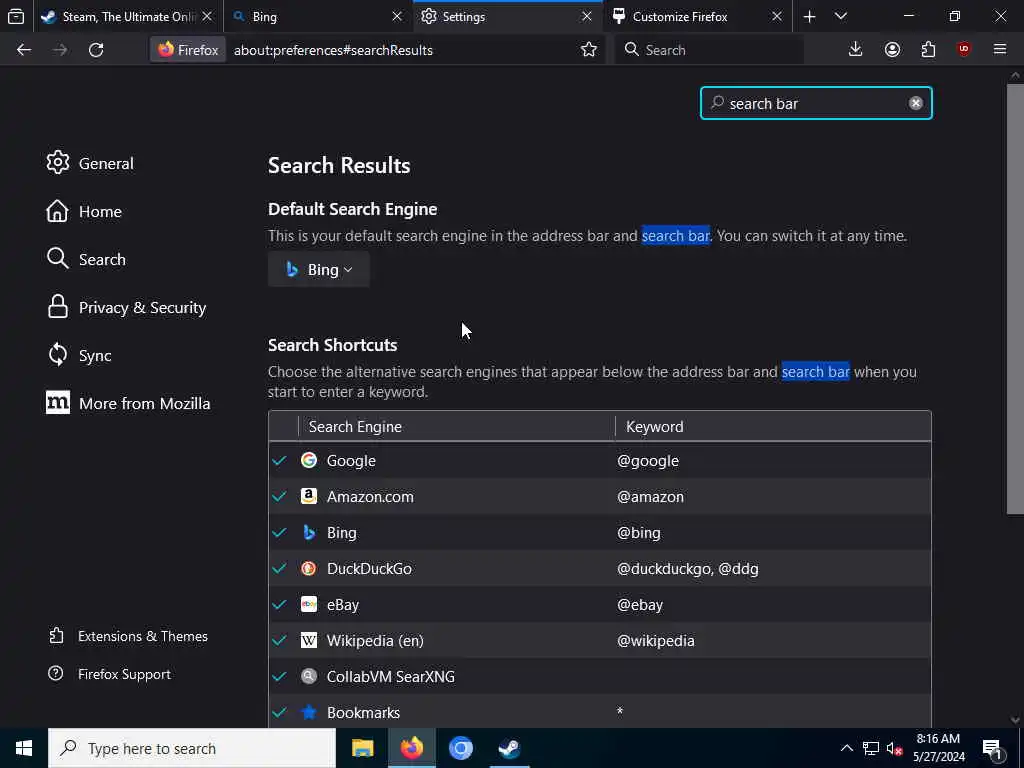The width and height of the screenshot is (1024, 768).
Task: Open Firefox Support link
Action: coord(110,674)
